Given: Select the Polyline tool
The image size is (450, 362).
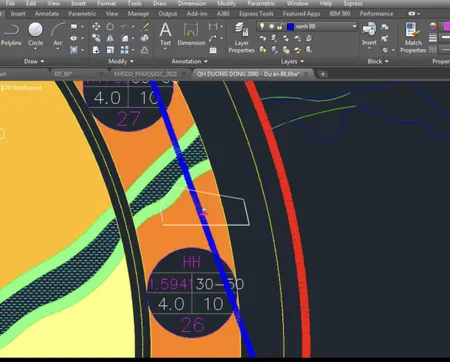Looking at the screenshot, I should pyautogui.click(x=11, y=35).
